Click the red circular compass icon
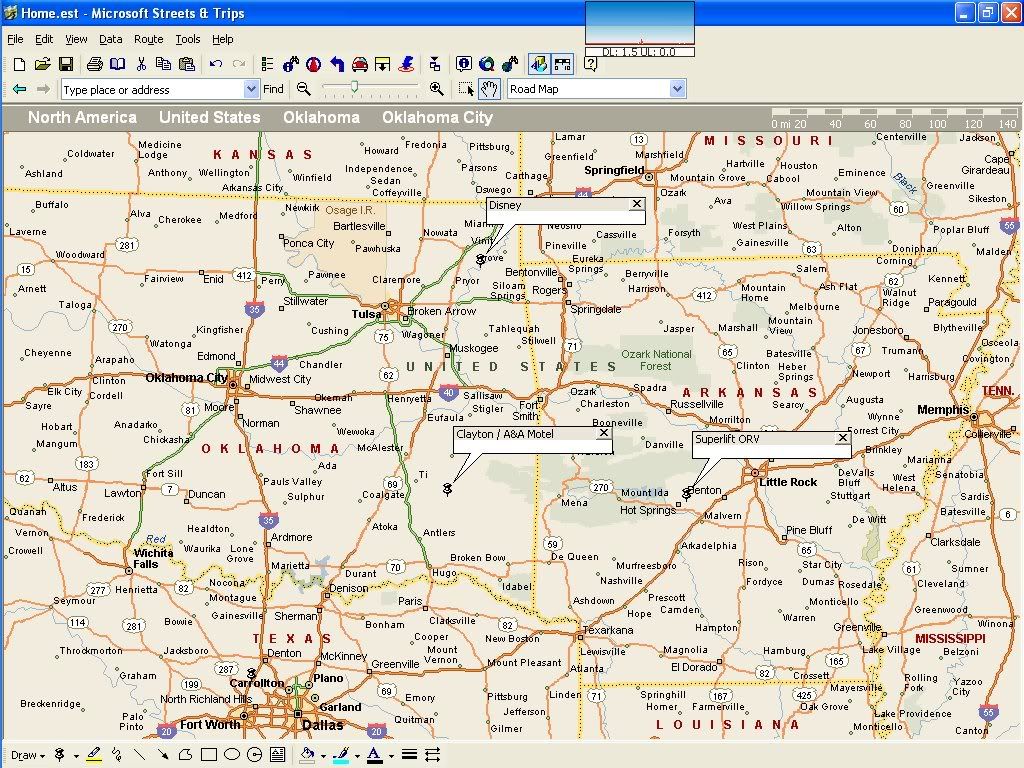1024x768 pixels. click(x=314, y=64)
